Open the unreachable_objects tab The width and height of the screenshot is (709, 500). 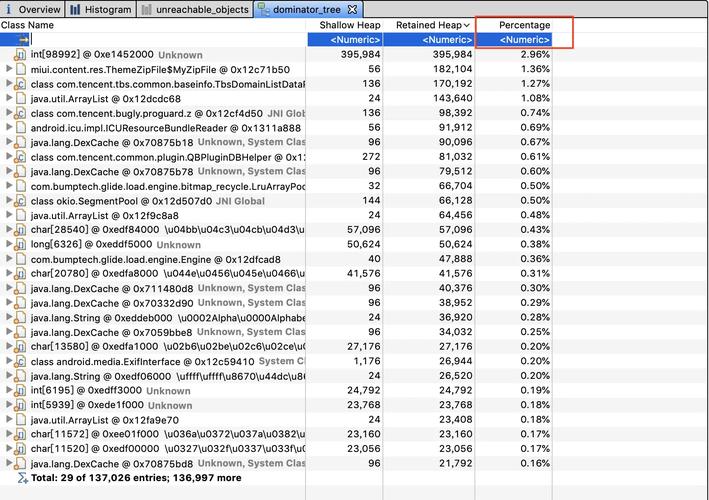tap(195, 9)
